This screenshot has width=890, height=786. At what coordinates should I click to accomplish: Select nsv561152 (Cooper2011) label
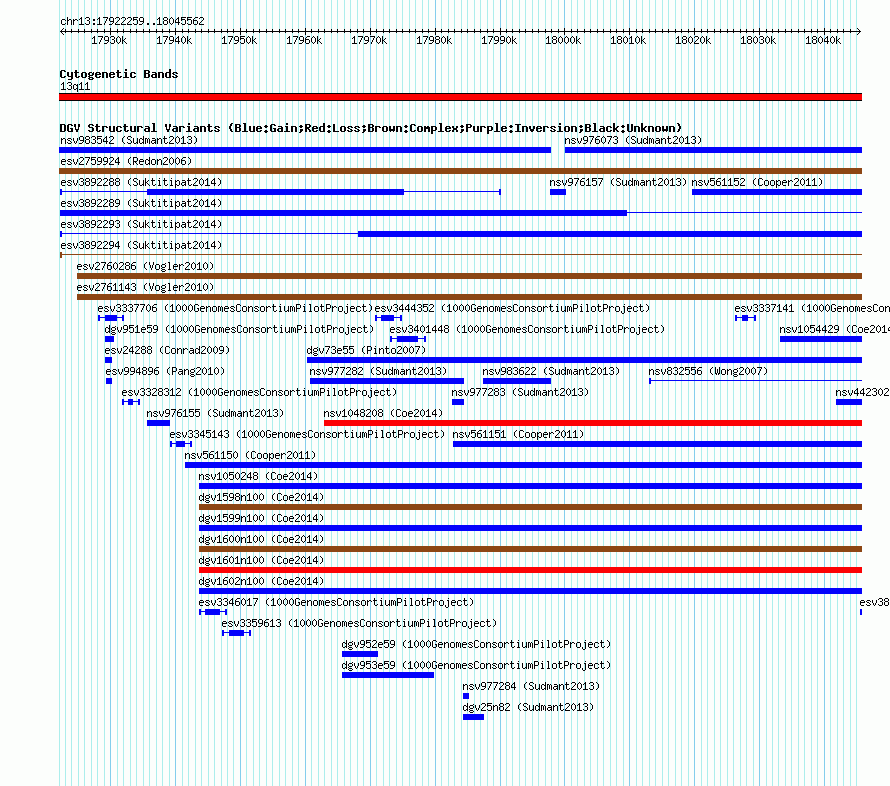point(757,182)
